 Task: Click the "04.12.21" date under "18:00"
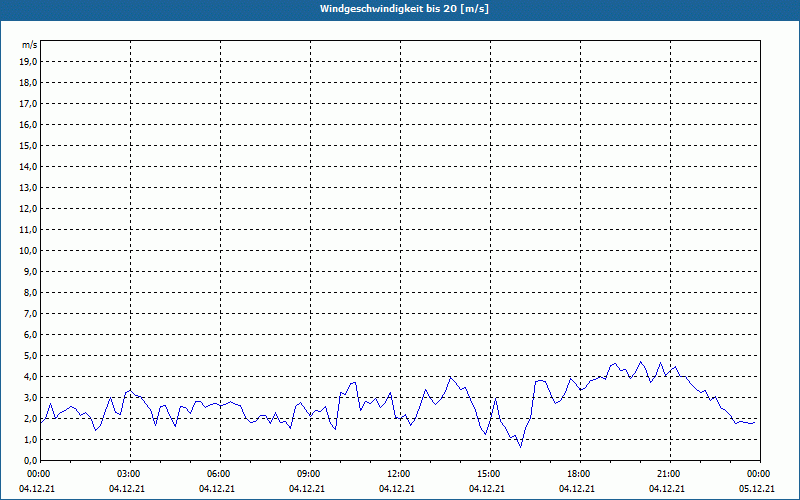(x=577, y=489)
